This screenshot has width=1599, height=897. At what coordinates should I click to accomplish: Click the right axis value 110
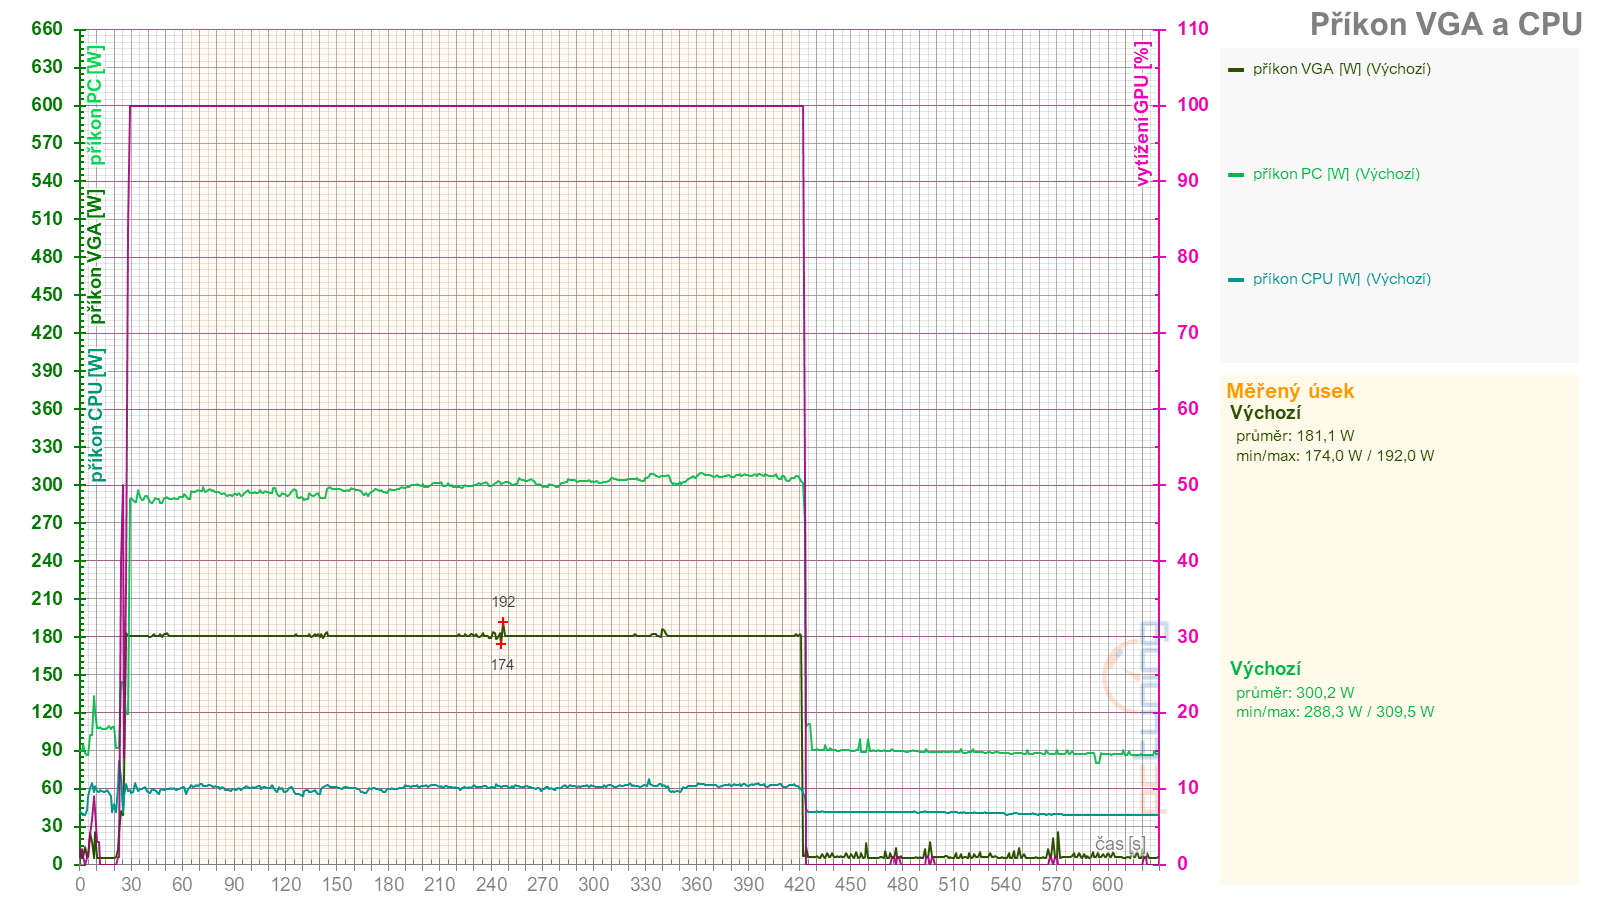[x=1192, y=29]
